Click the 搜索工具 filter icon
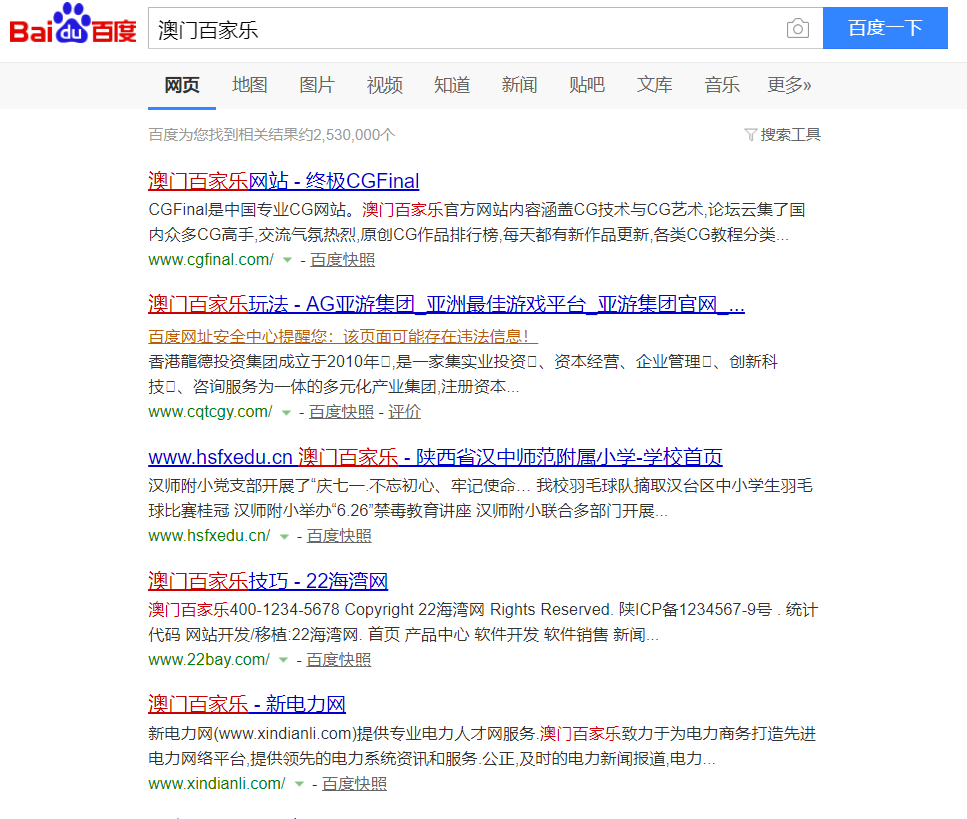967x819 pixels. tap(750, 135)
